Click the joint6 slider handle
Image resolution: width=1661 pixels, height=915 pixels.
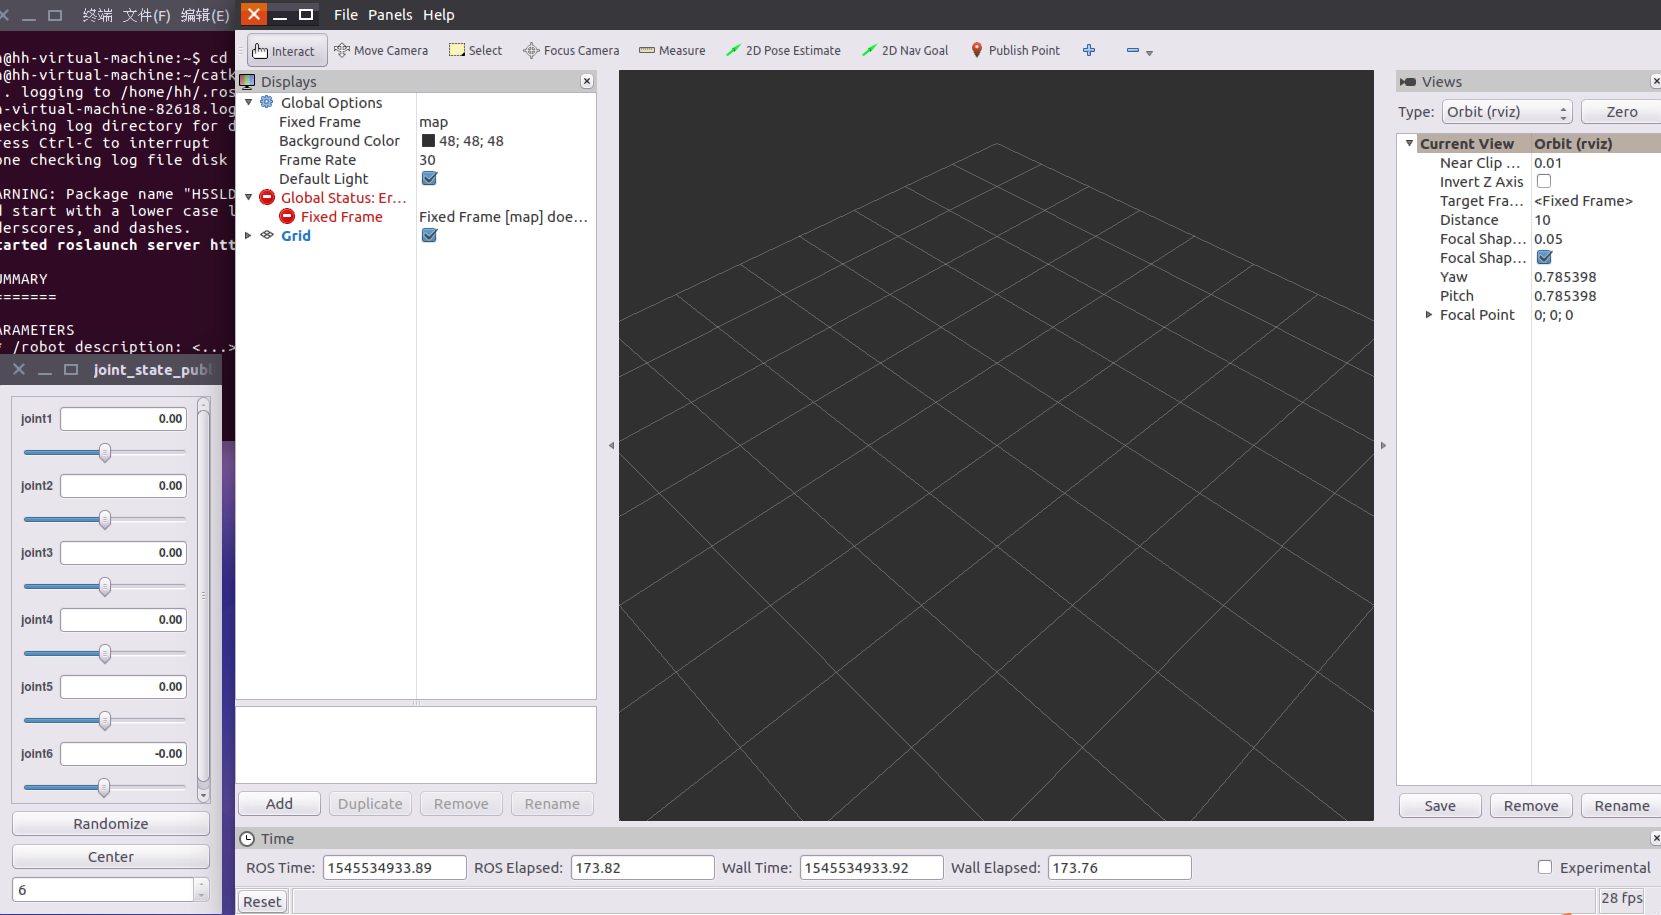click(x=104, y=788)
